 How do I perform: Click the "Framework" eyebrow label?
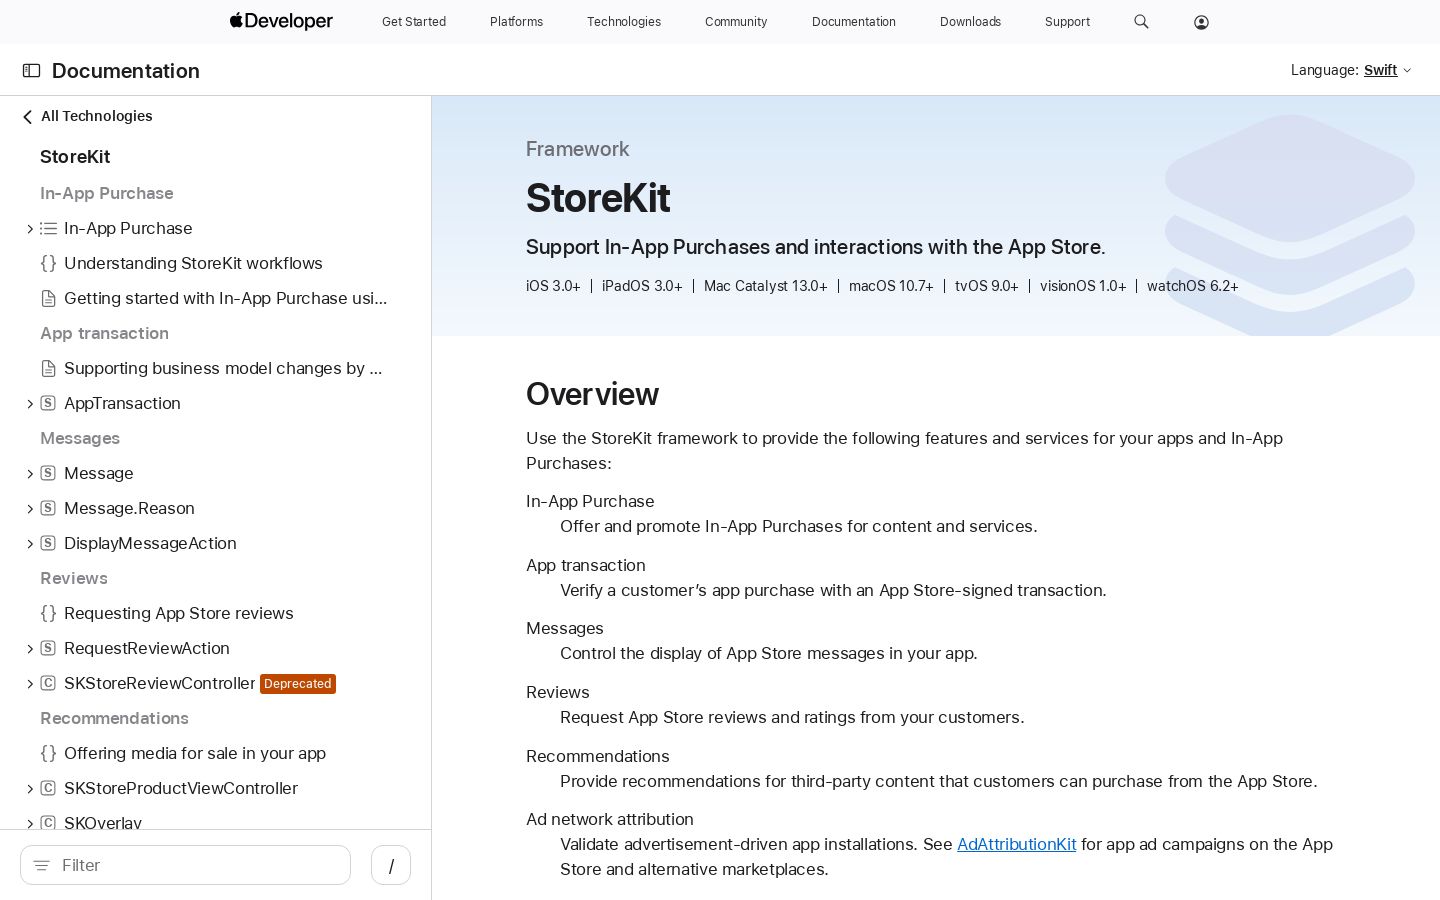578,149
